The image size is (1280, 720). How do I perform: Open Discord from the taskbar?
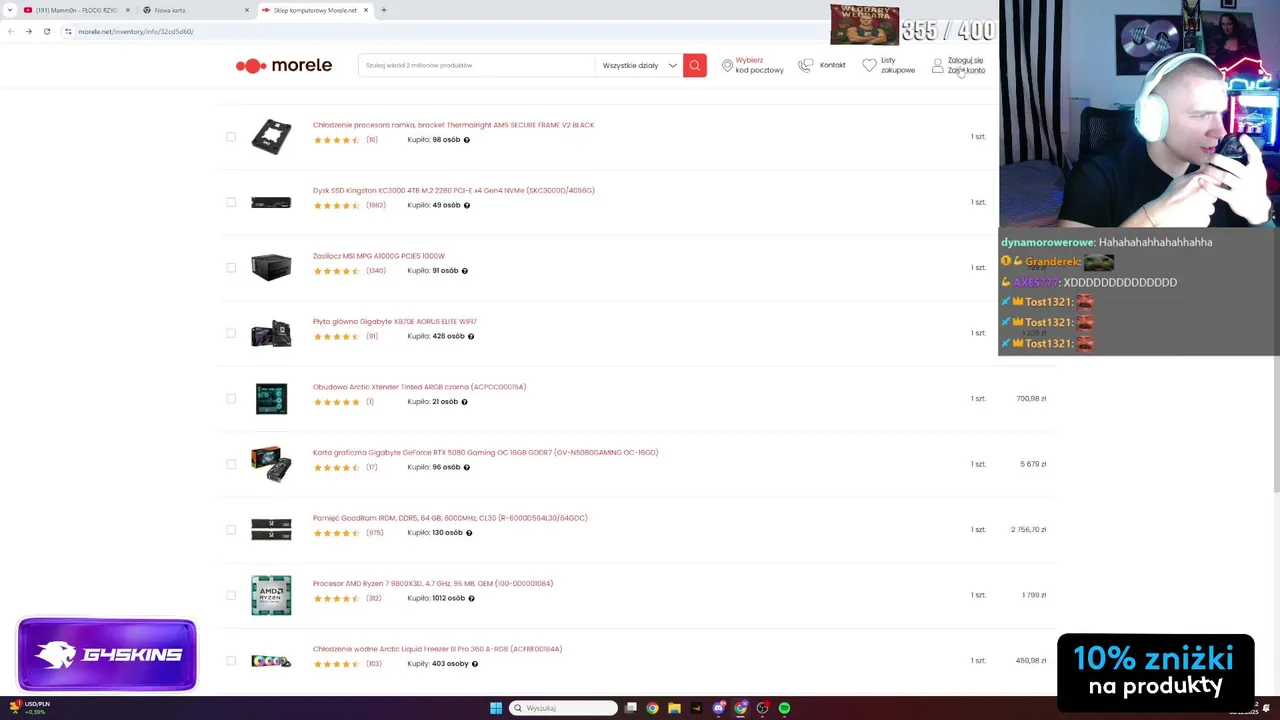718,708
